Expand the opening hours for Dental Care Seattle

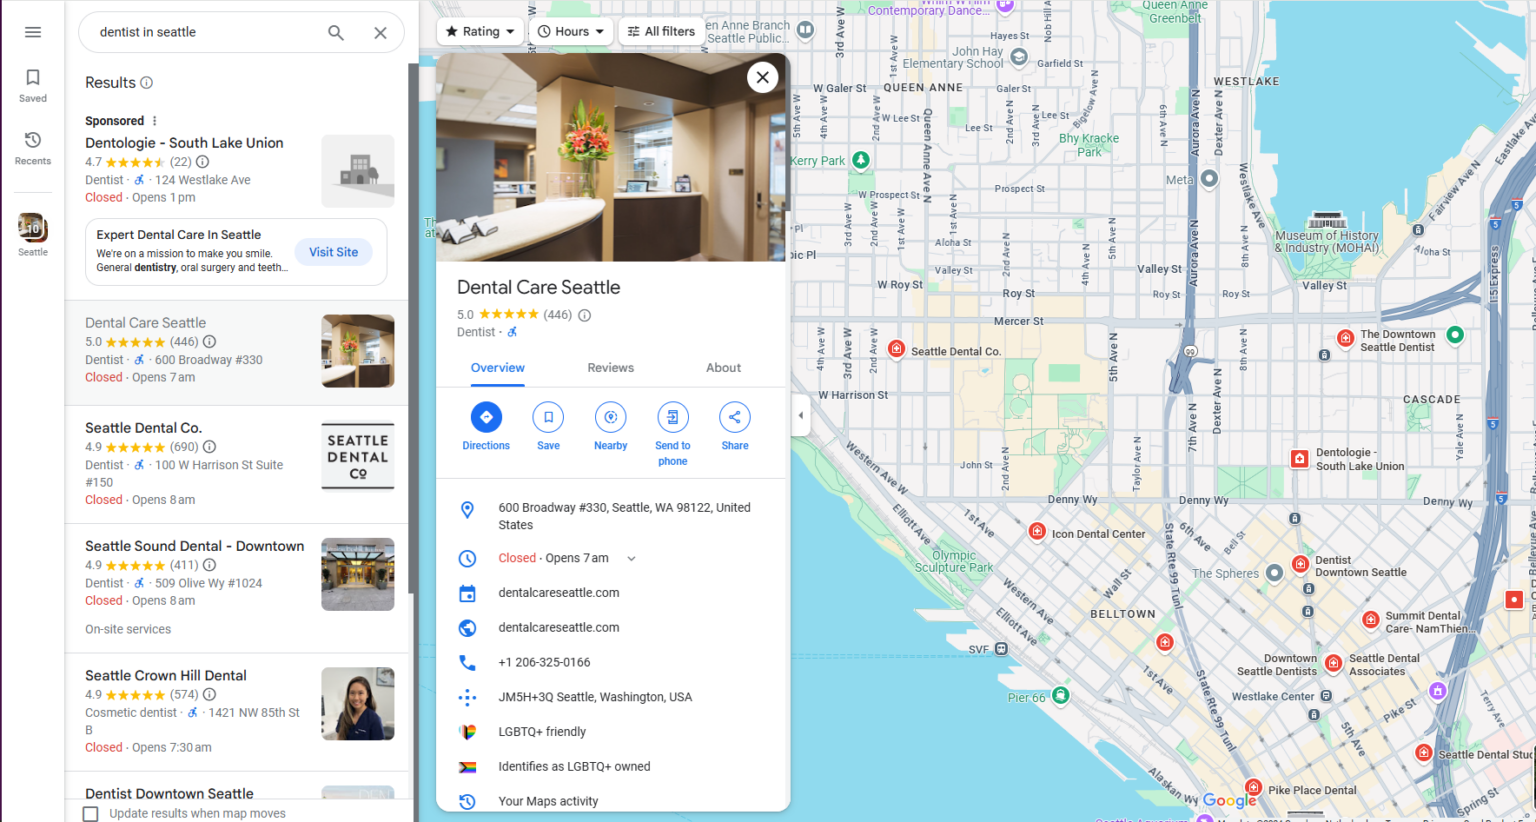630,558
